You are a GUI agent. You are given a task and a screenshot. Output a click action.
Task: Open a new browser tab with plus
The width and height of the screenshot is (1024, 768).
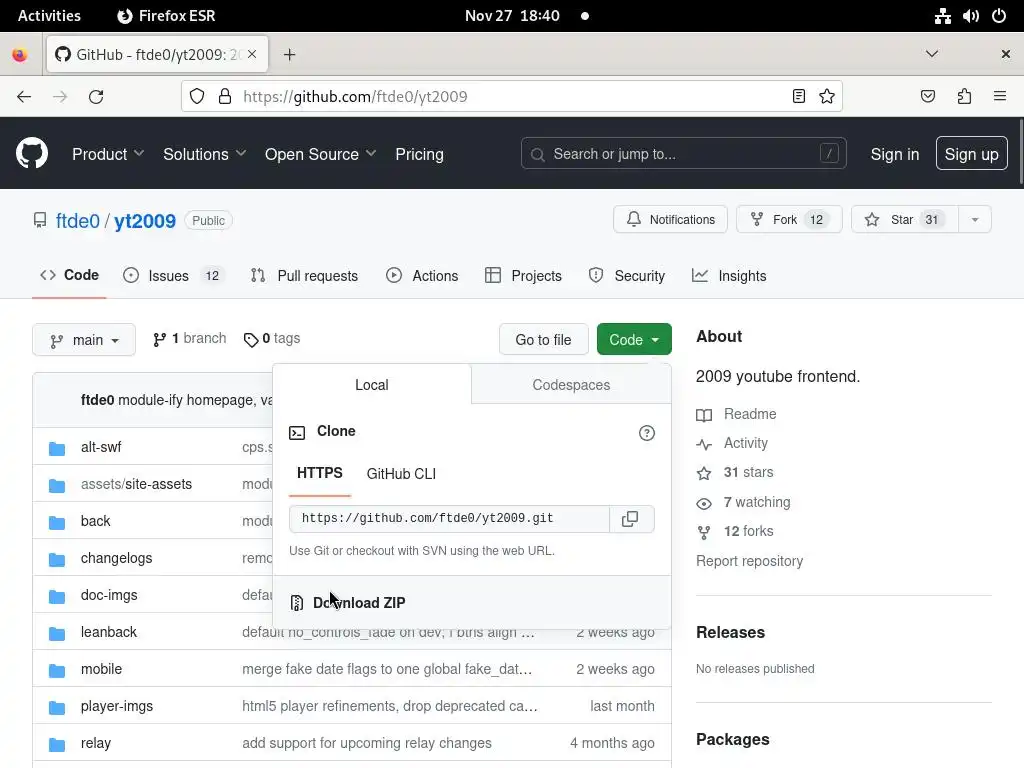coord(289,55)
